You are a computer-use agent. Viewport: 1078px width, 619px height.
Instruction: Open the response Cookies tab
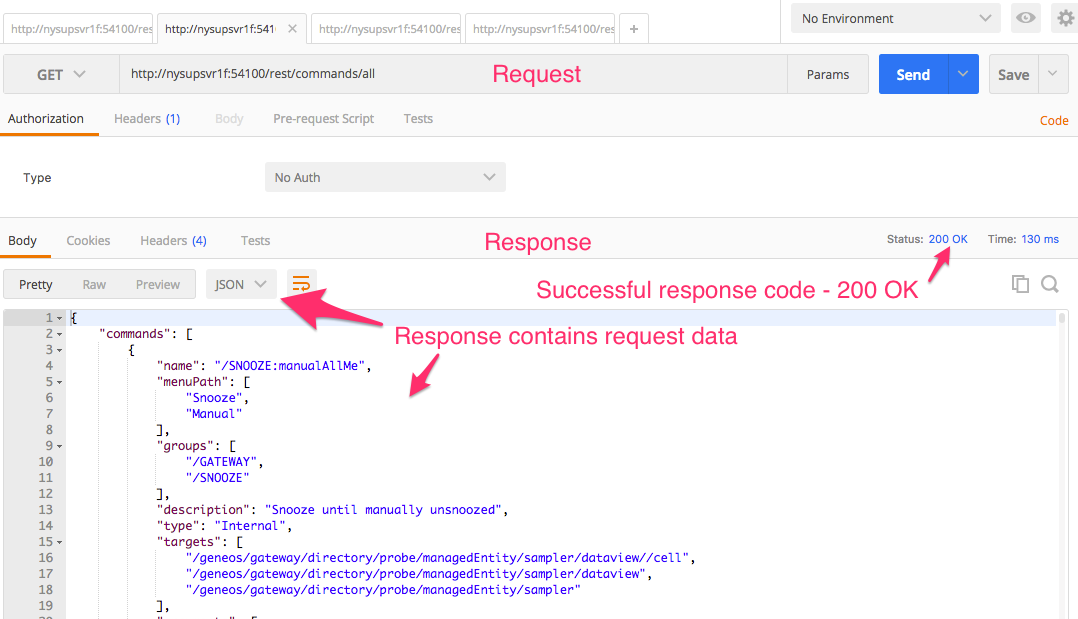pyautogui.click(x=88, y=240)
